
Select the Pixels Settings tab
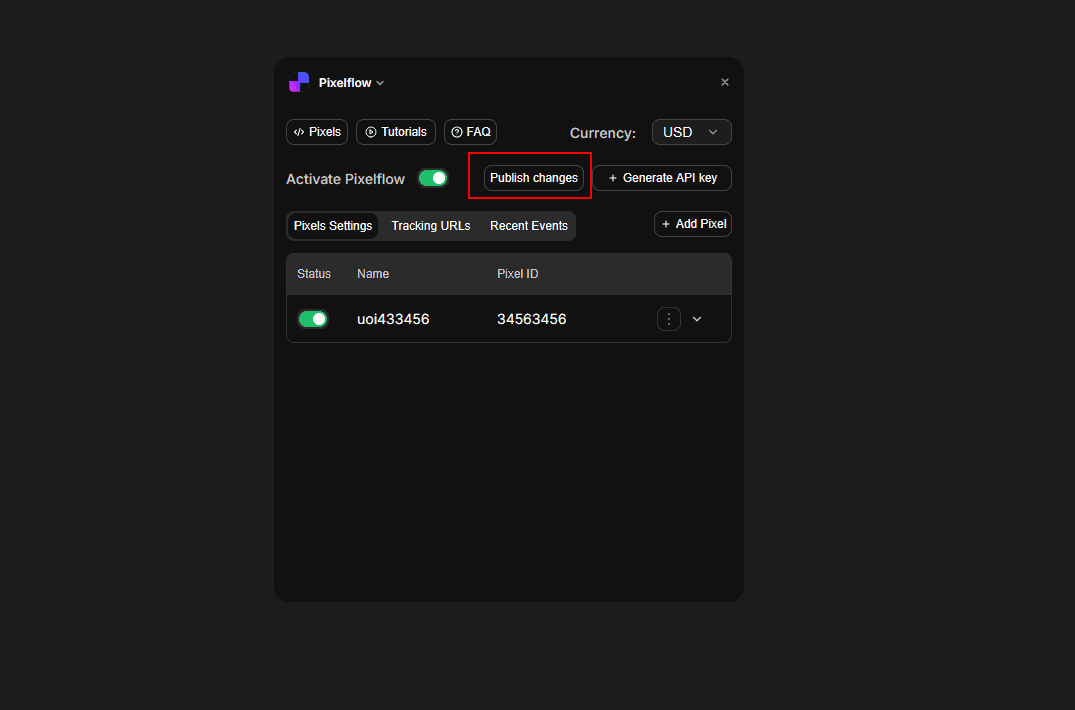[333, 226]
